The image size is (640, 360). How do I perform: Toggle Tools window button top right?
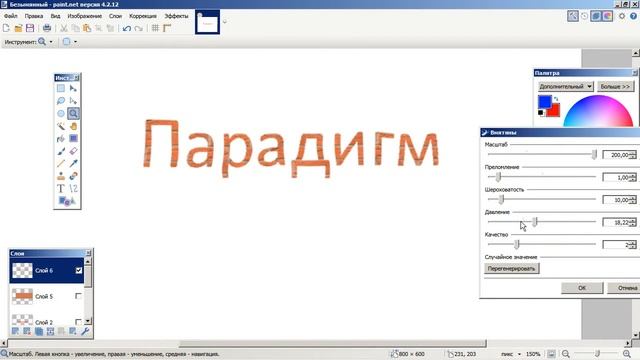point(573,16)
